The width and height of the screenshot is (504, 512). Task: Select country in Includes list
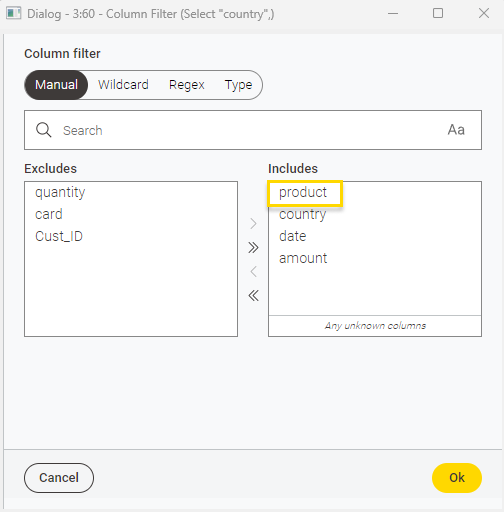(x=375, y=214)
